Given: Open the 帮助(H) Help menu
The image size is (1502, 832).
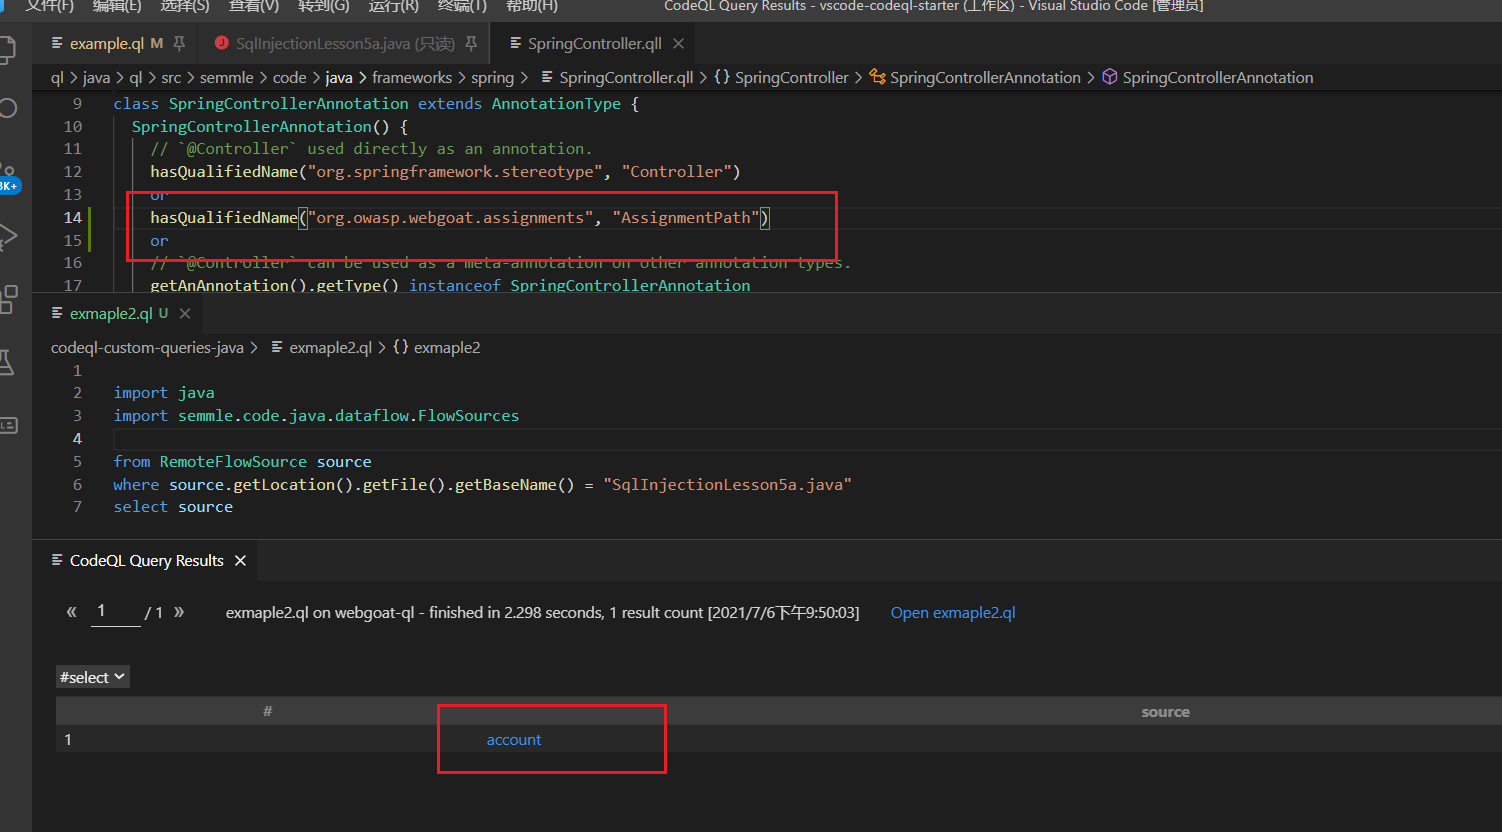Looking at the screenshot, I should click(x=531, y=6).
